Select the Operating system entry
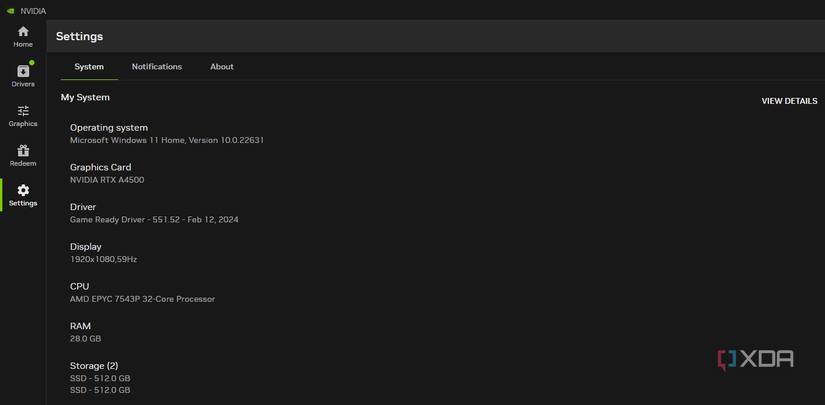This screenshot has width=825, height=405. [109, 128]
